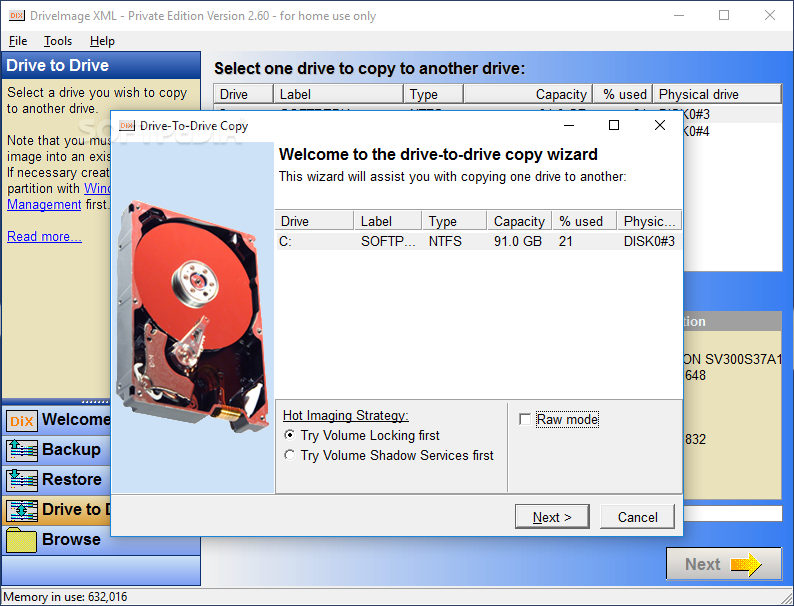This screenshot has height=606, width=794.
Task: Maximize the Drive-To-Drive Copy dialog
Action: tap(614, 125)
